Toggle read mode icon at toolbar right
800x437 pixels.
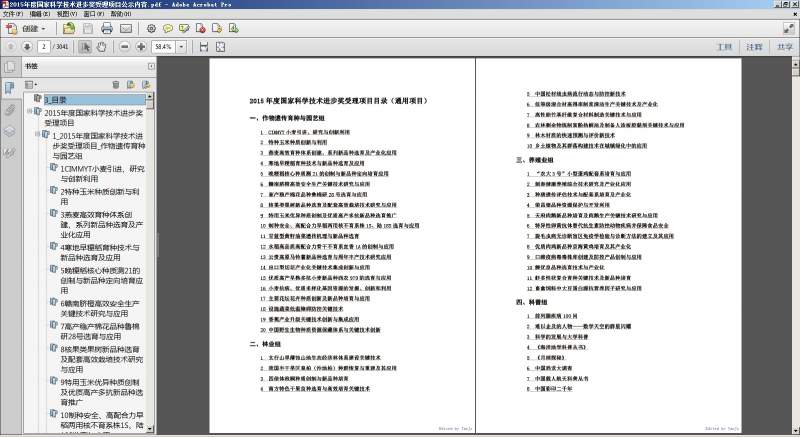(789, 29)
